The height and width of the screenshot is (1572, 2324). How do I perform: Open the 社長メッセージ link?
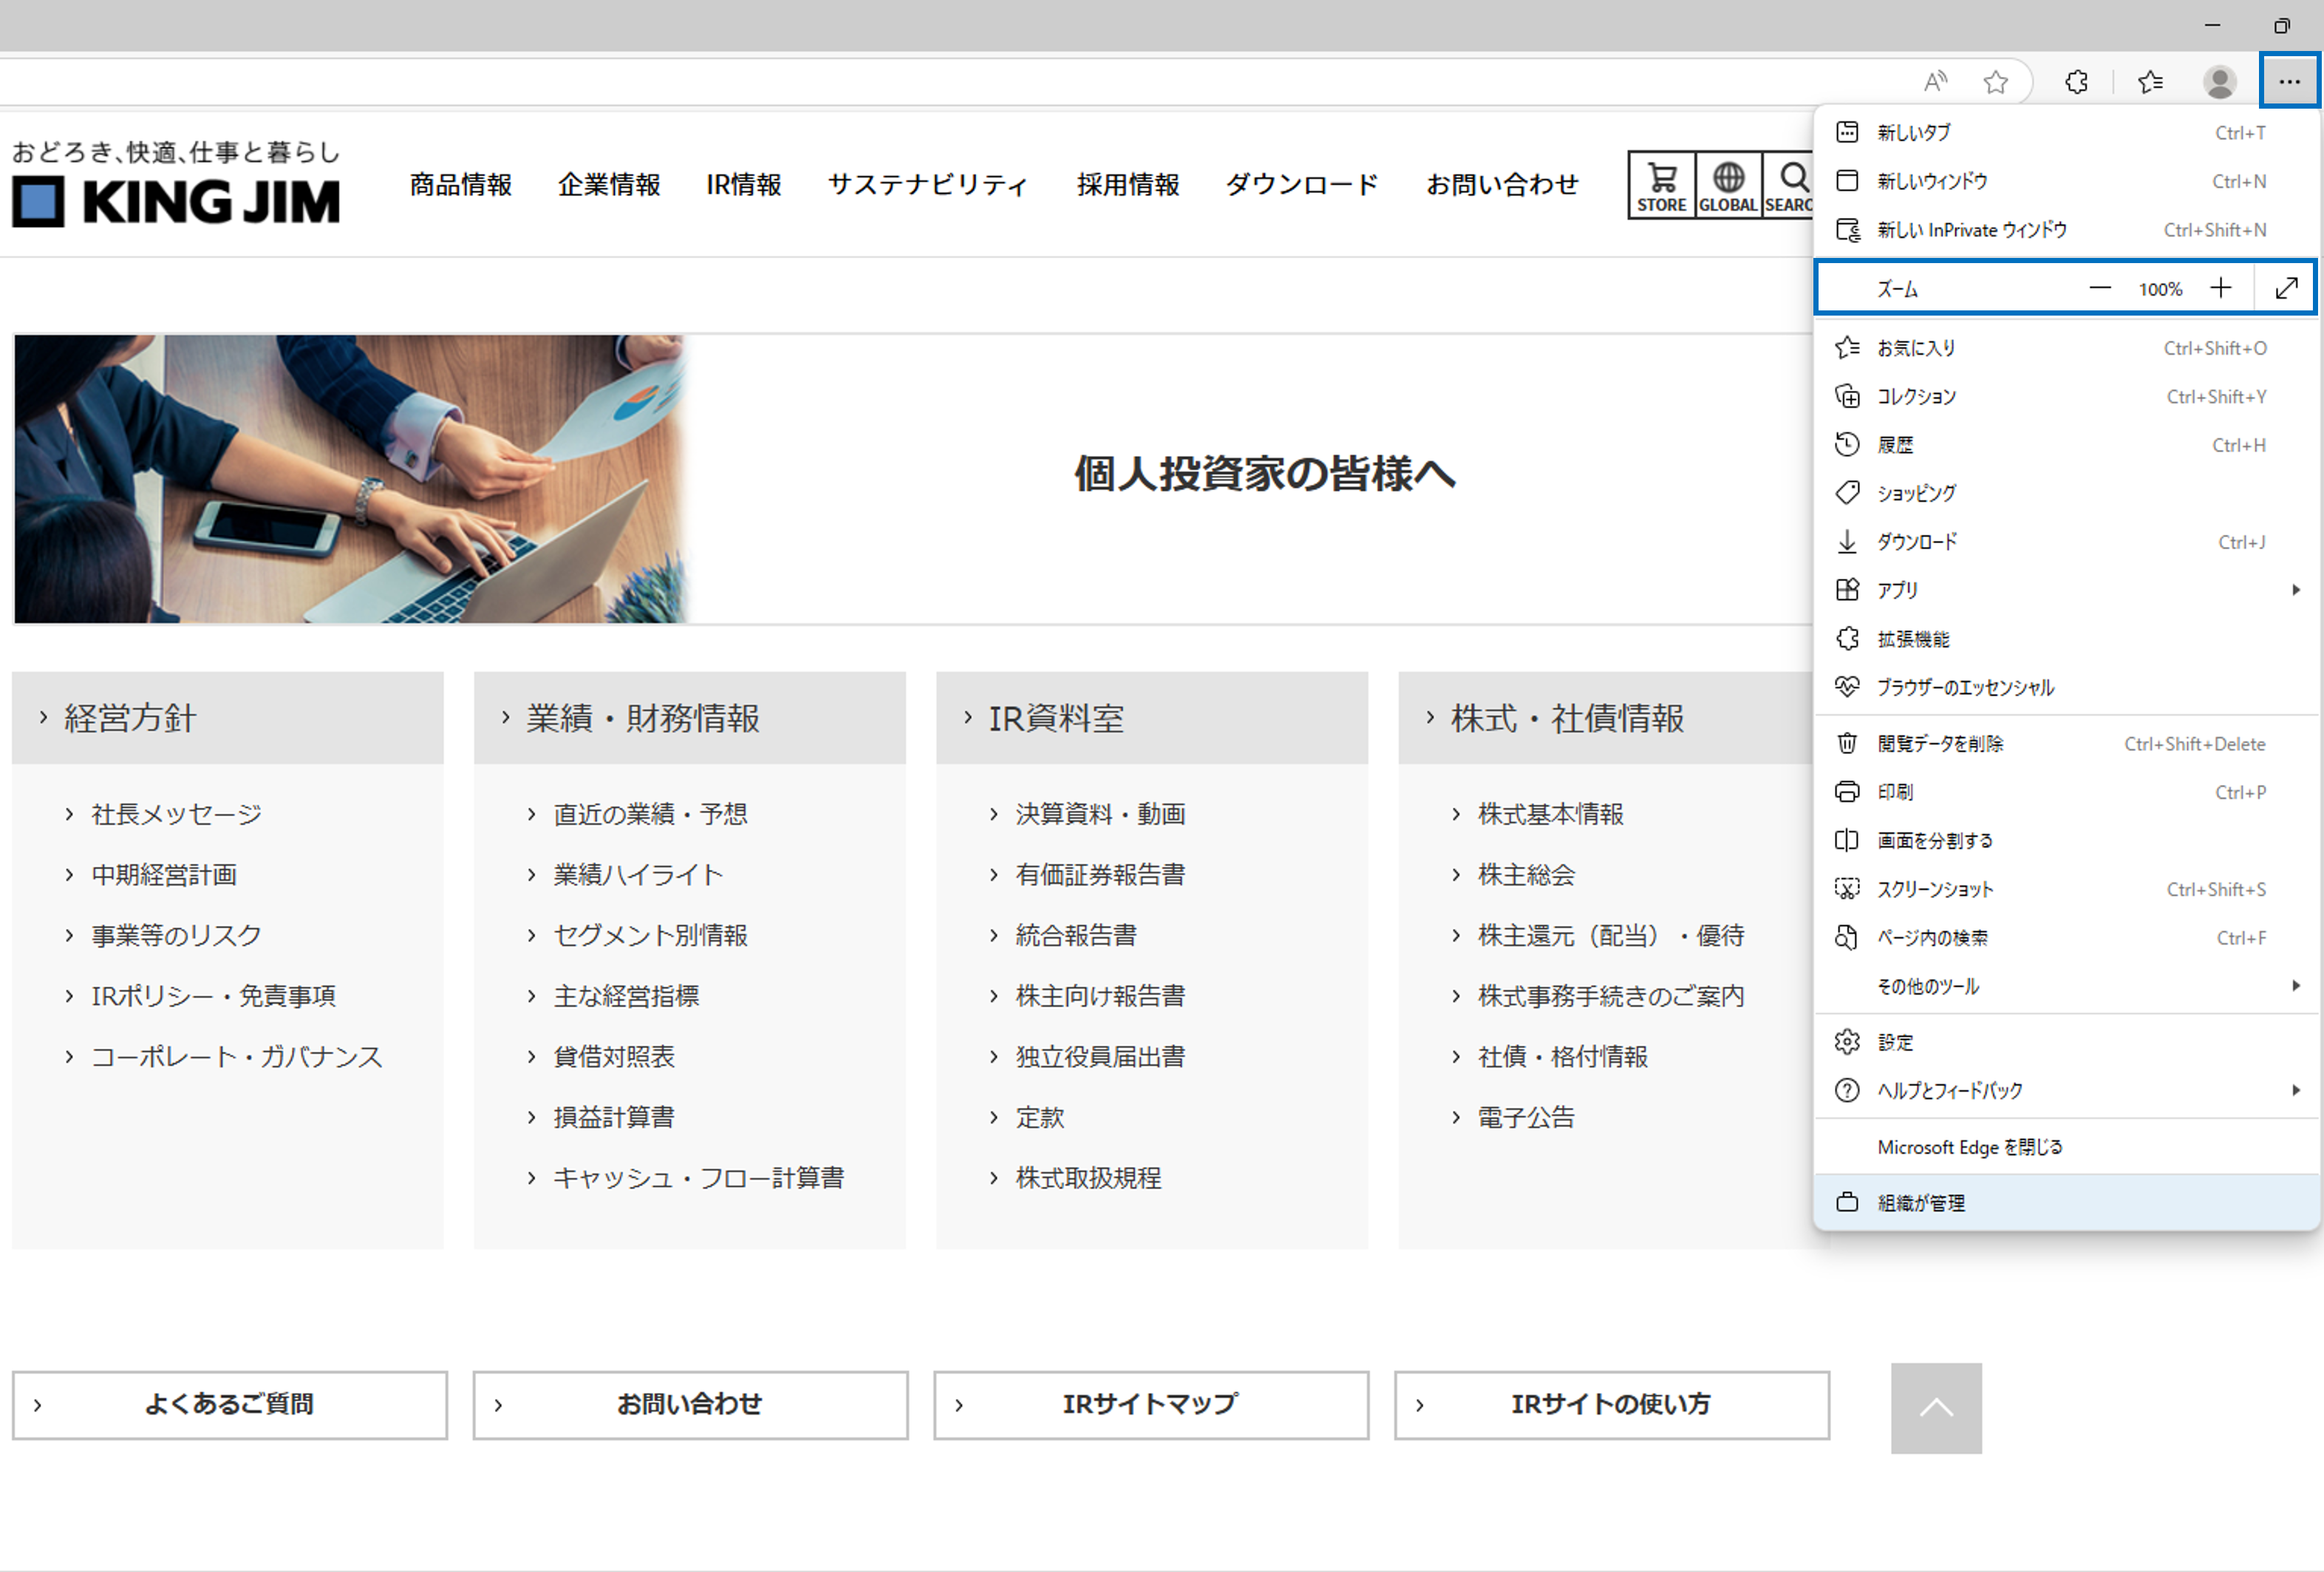(x=176, y=814)
